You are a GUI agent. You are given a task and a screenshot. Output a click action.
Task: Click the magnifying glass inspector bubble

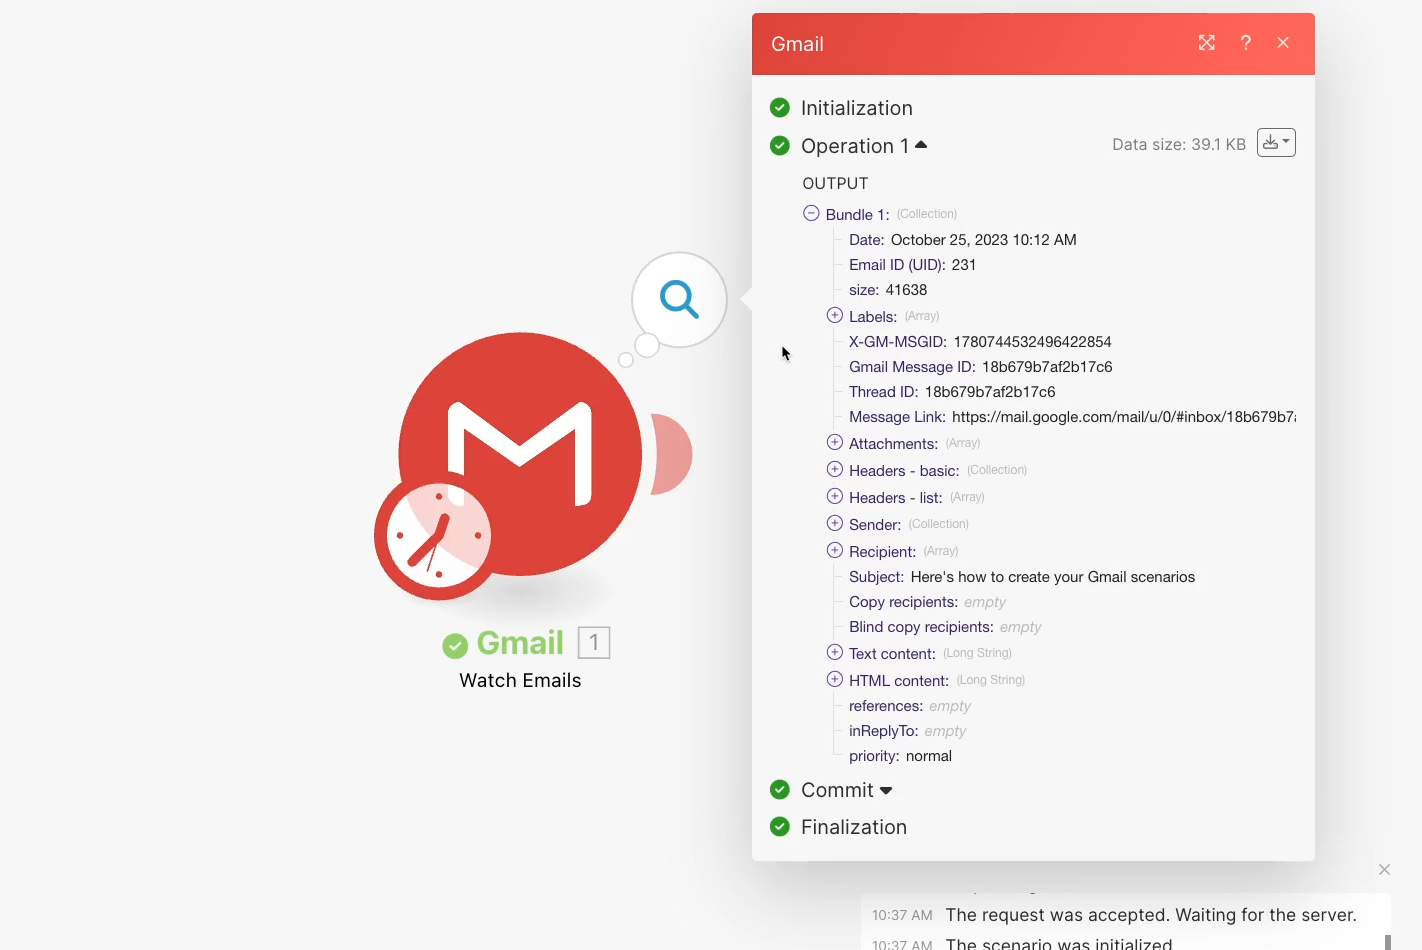679,299
